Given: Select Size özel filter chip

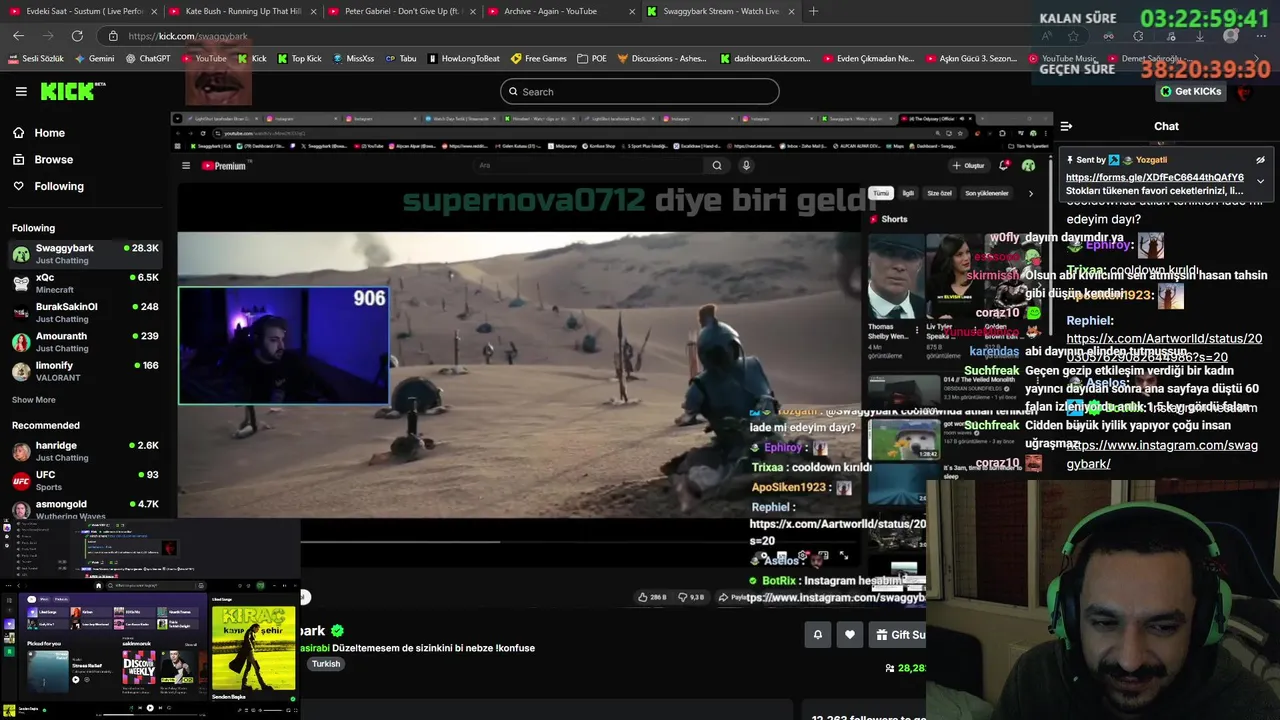Looking at the screenshot, I should click(x=939, y=193).
